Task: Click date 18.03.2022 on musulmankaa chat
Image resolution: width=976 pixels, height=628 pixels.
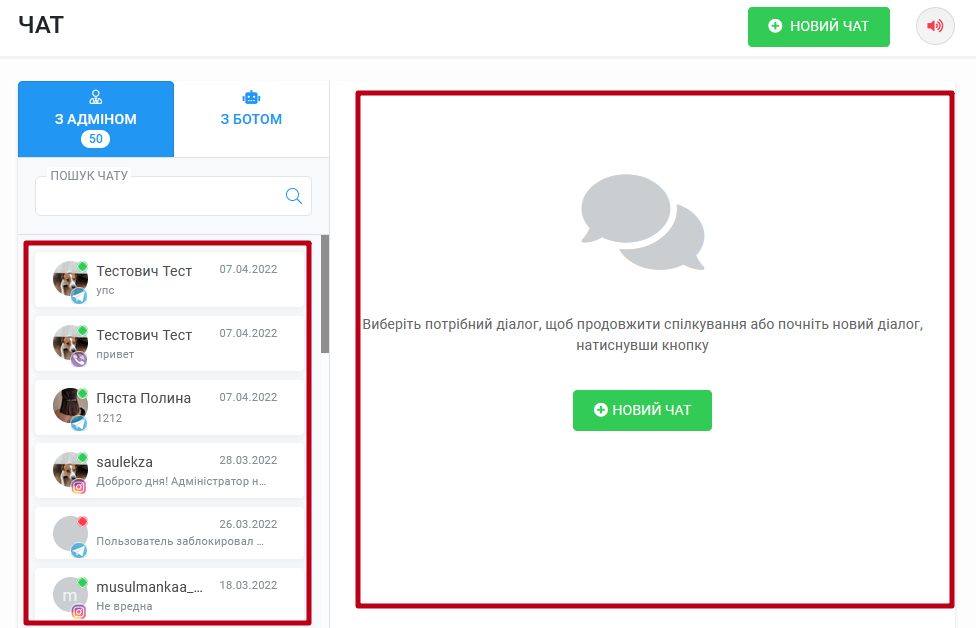Action: pyautogui.click(x=248, y=586)
